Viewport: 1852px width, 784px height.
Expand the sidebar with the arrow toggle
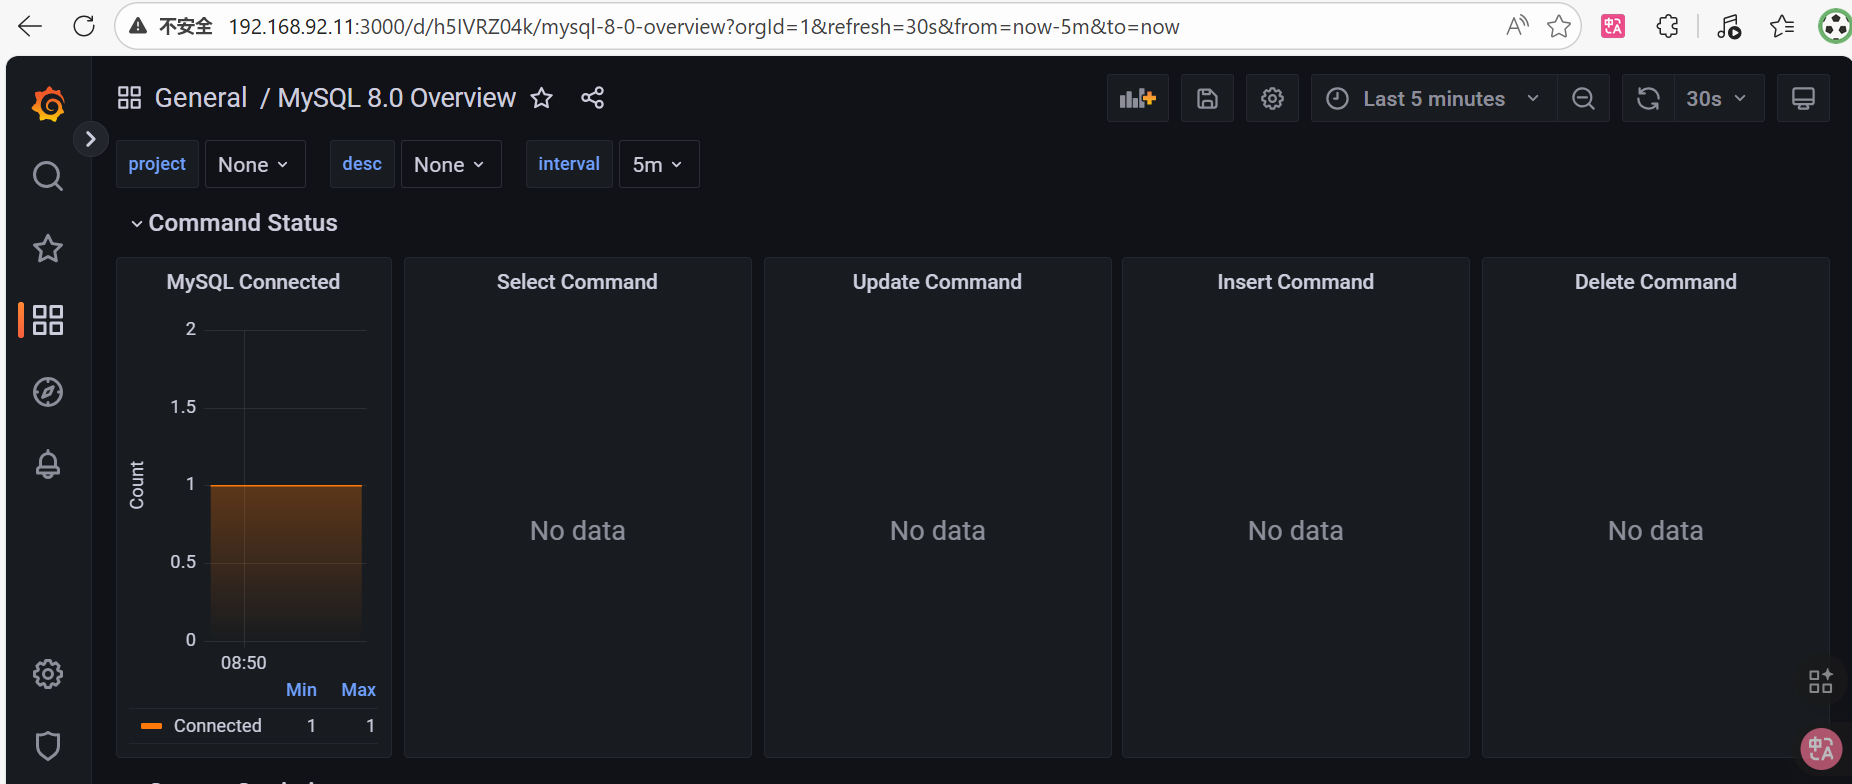click(x=90, y=139)
